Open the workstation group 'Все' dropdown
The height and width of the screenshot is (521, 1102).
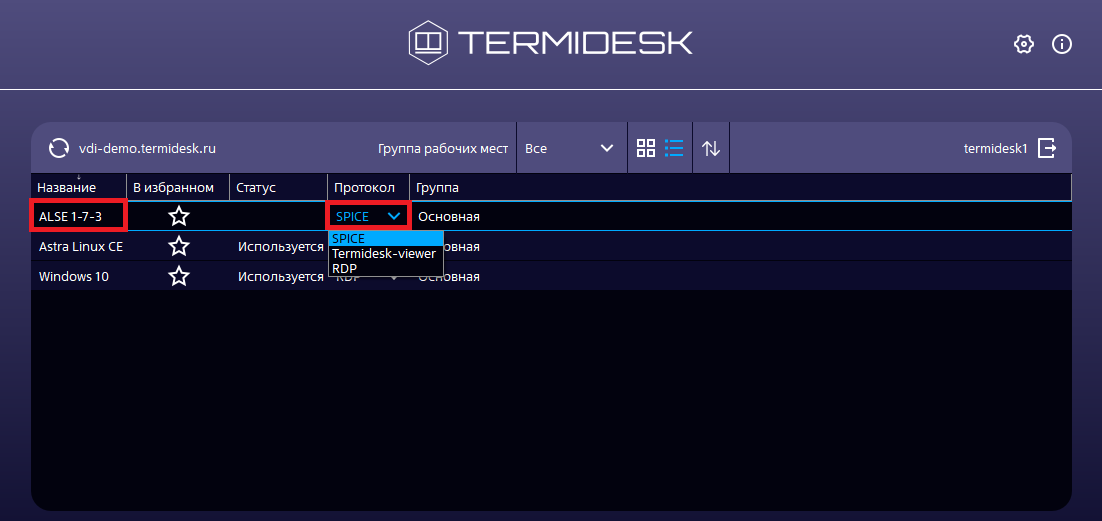click(571, 148)
